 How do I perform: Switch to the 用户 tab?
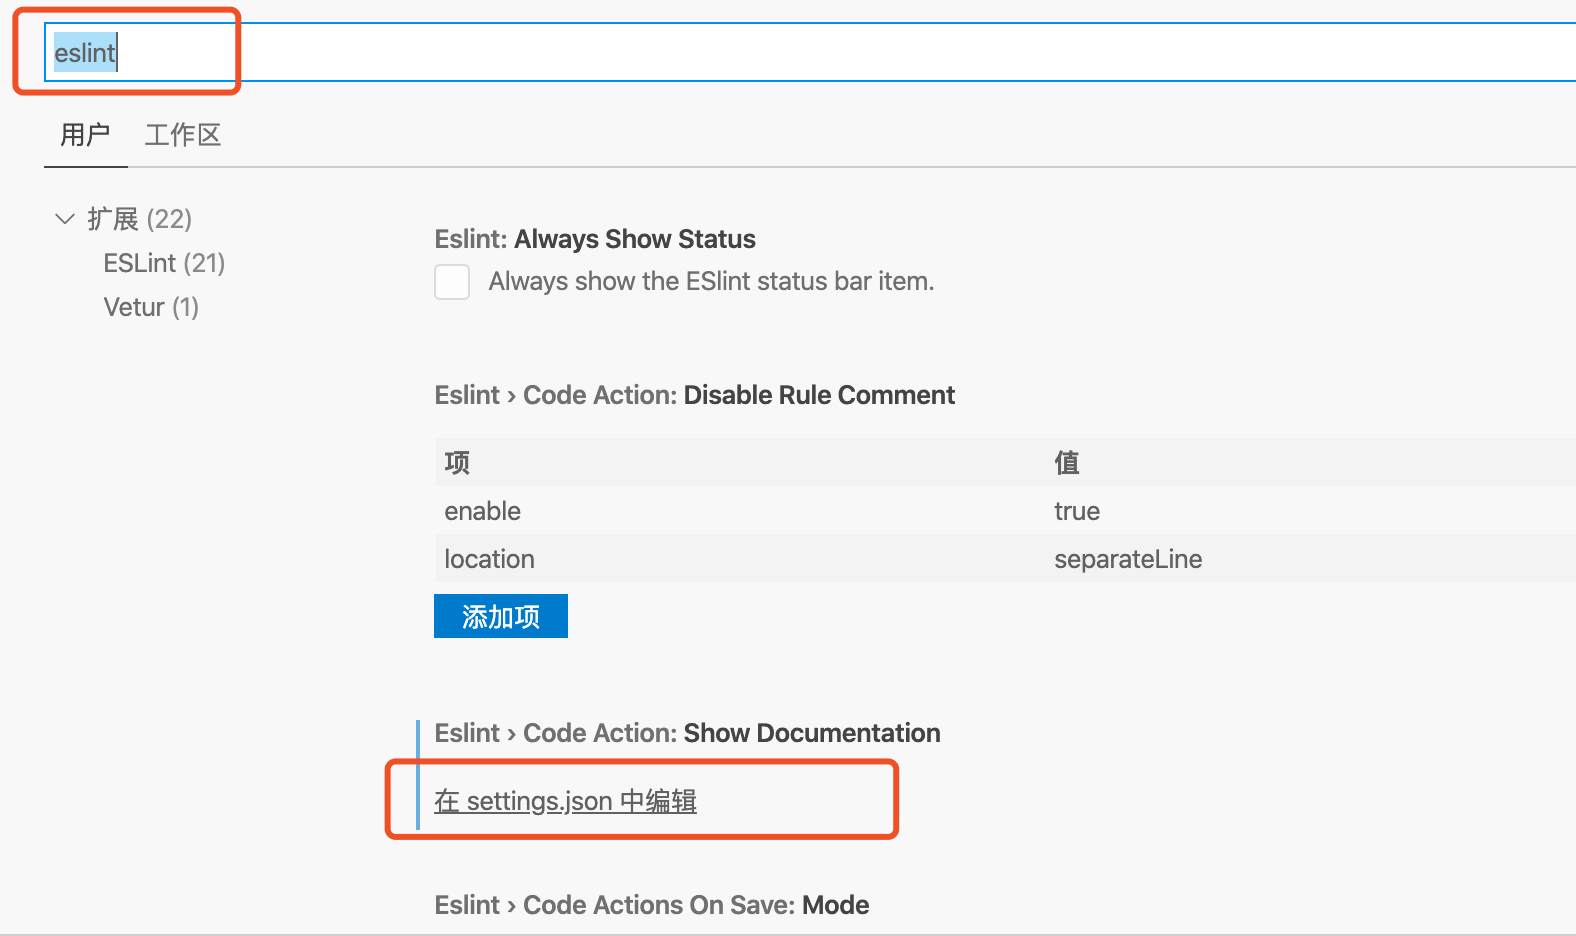pyautogui.click(x=85, y=135)
